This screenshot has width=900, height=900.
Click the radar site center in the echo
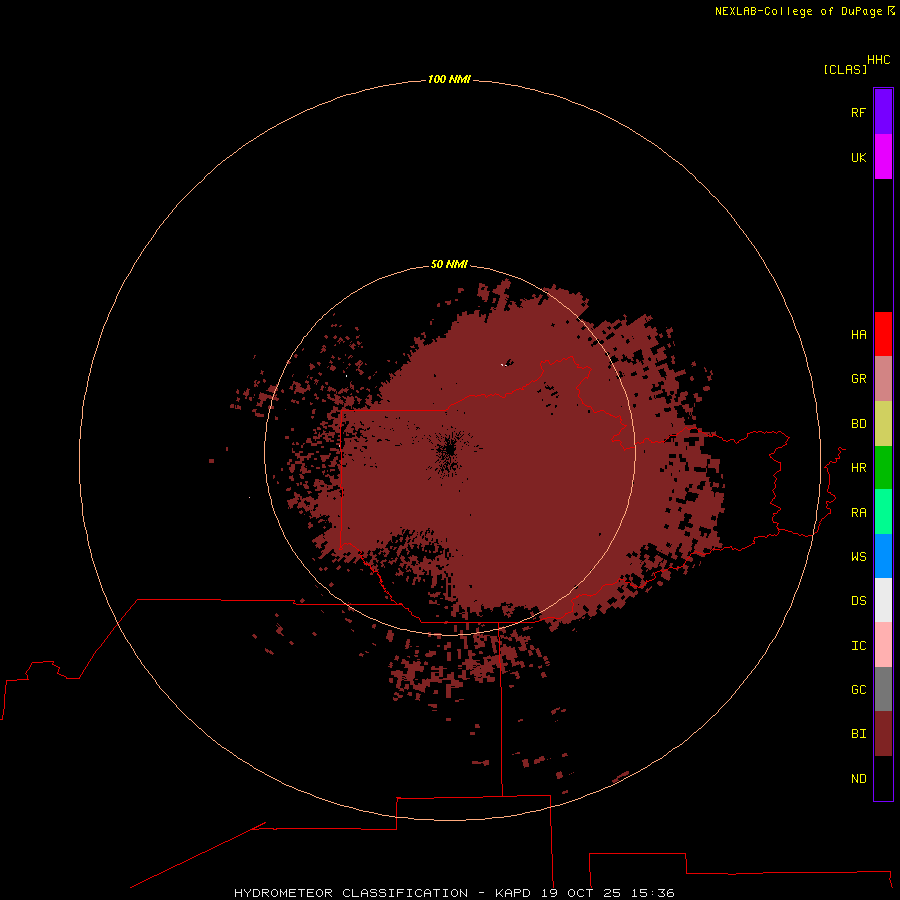tap(449, 451)
